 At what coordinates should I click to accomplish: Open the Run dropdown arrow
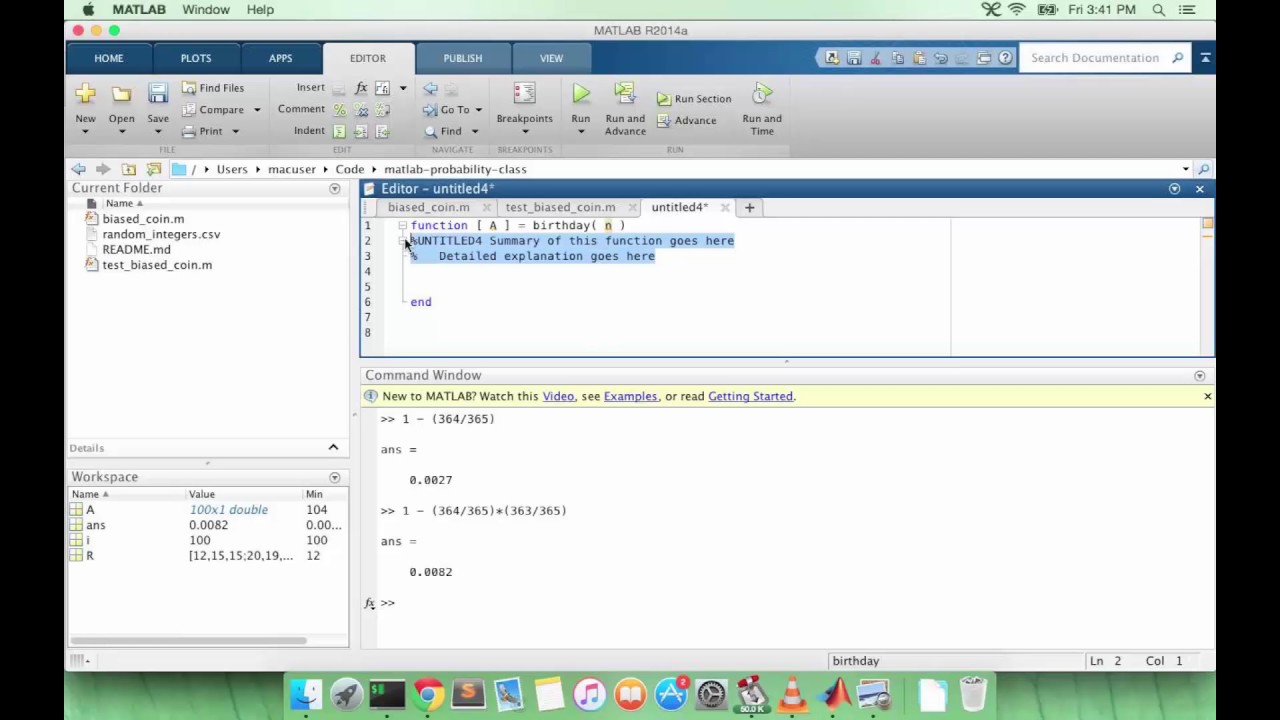(x=581, y=132)
